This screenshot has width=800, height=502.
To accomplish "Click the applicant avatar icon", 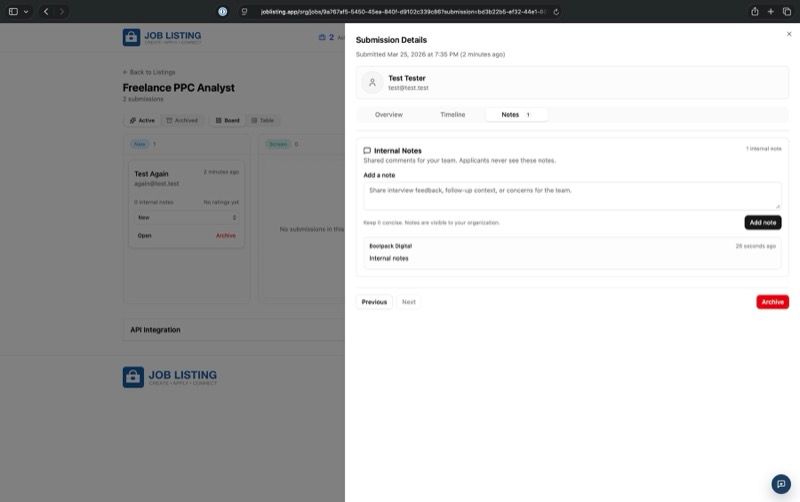I will click(372, 83).
